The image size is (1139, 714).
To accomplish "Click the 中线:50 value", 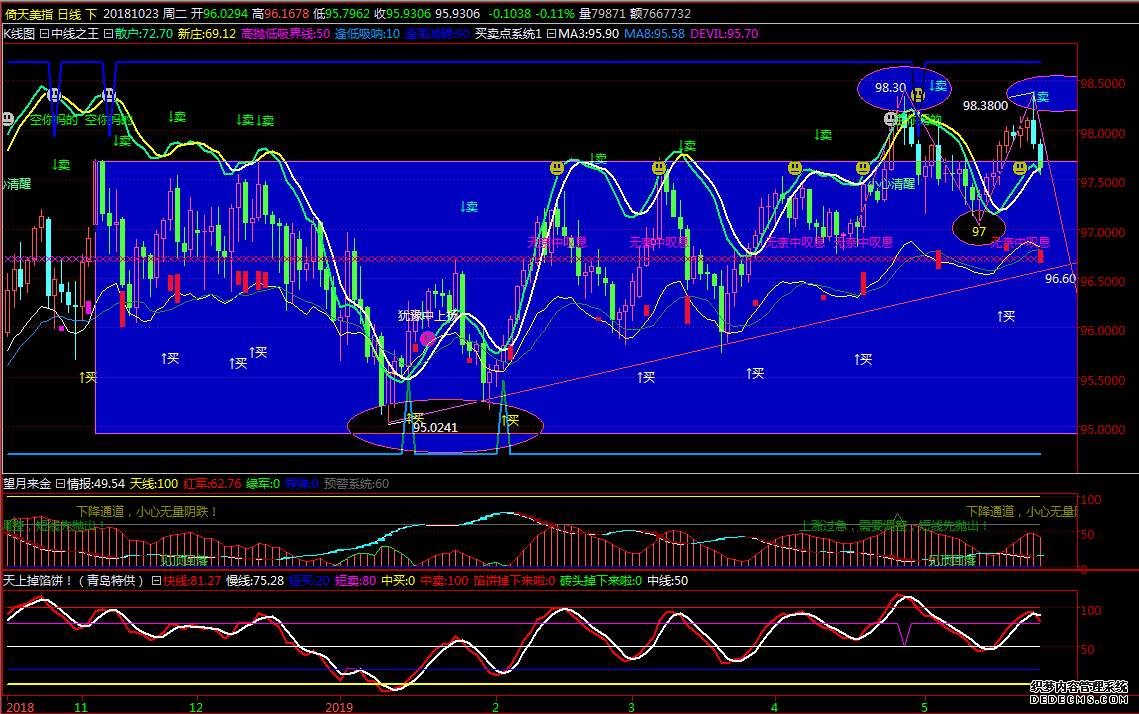I will 668,580.
